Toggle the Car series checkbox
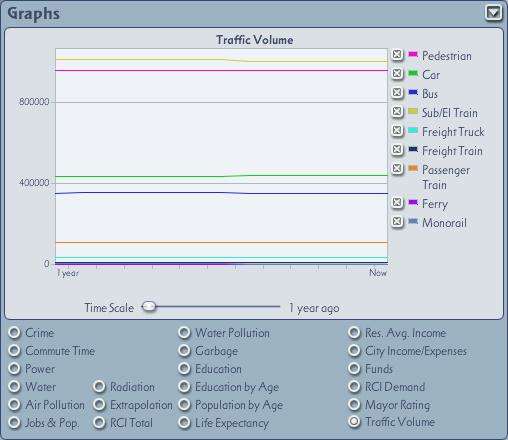This screenshot has width=508, height=440. pos(397,73)
